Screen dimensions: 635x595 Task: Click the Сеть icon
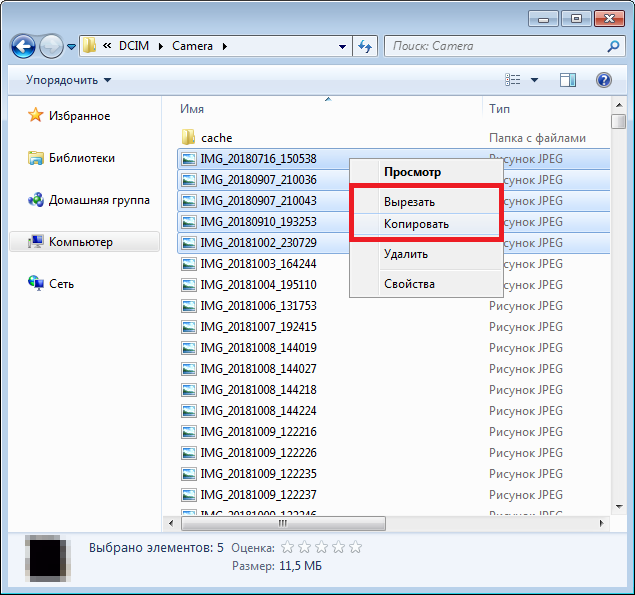(x=36, y=283)
